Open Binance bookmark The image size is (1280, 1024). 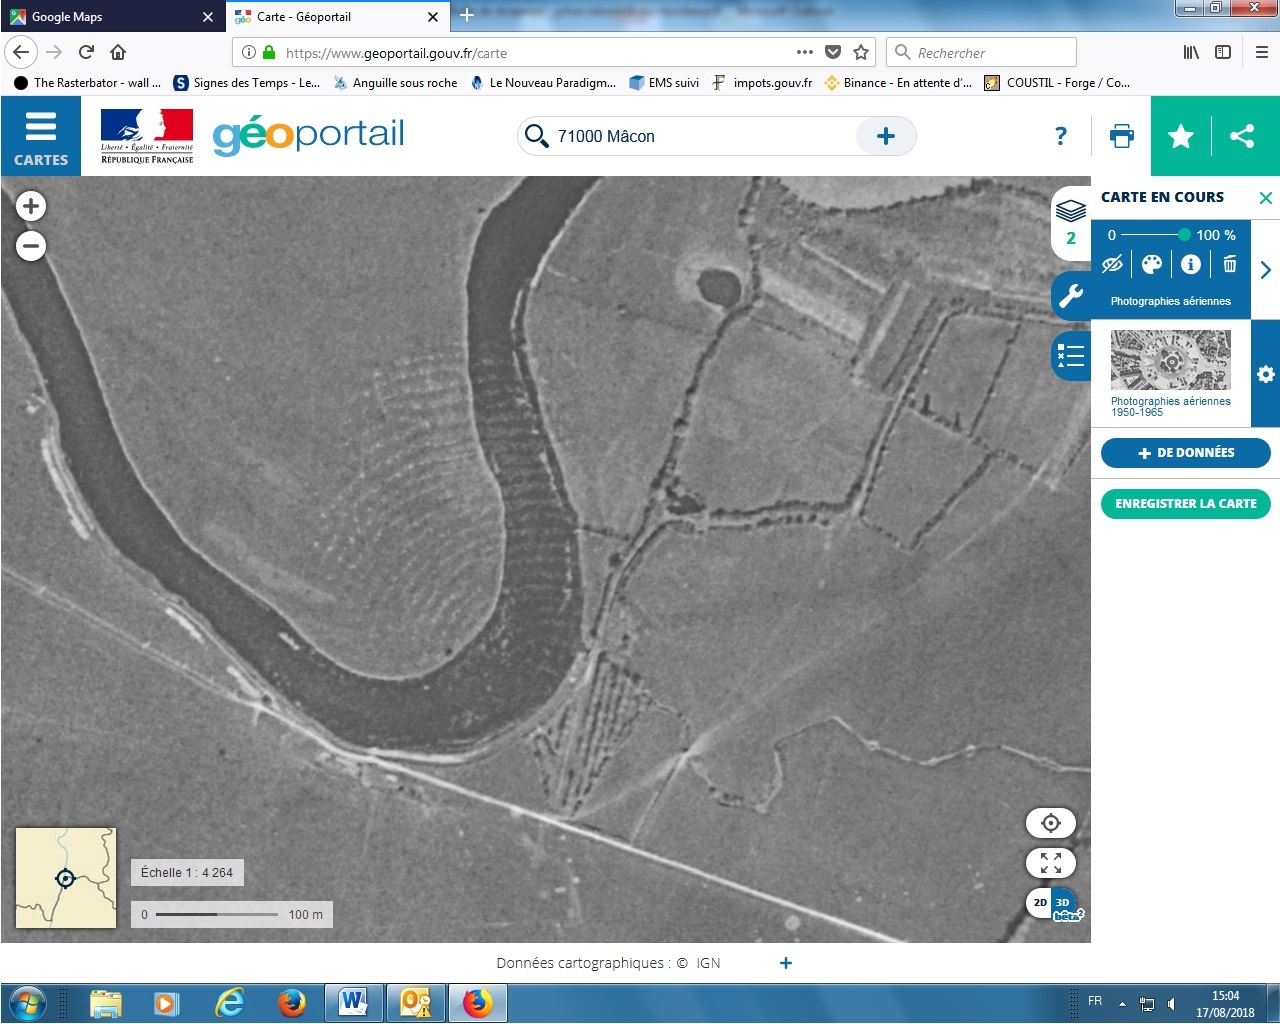(x=898, y=83)
